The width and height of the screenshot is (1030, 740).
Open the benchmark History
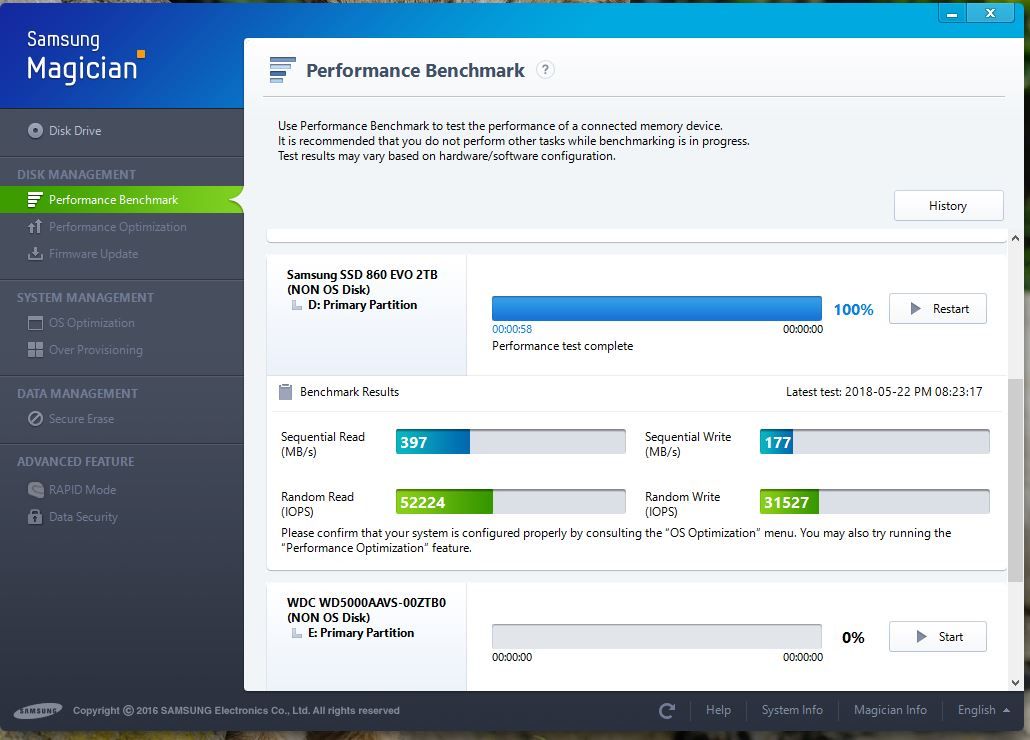click(948, 206)
